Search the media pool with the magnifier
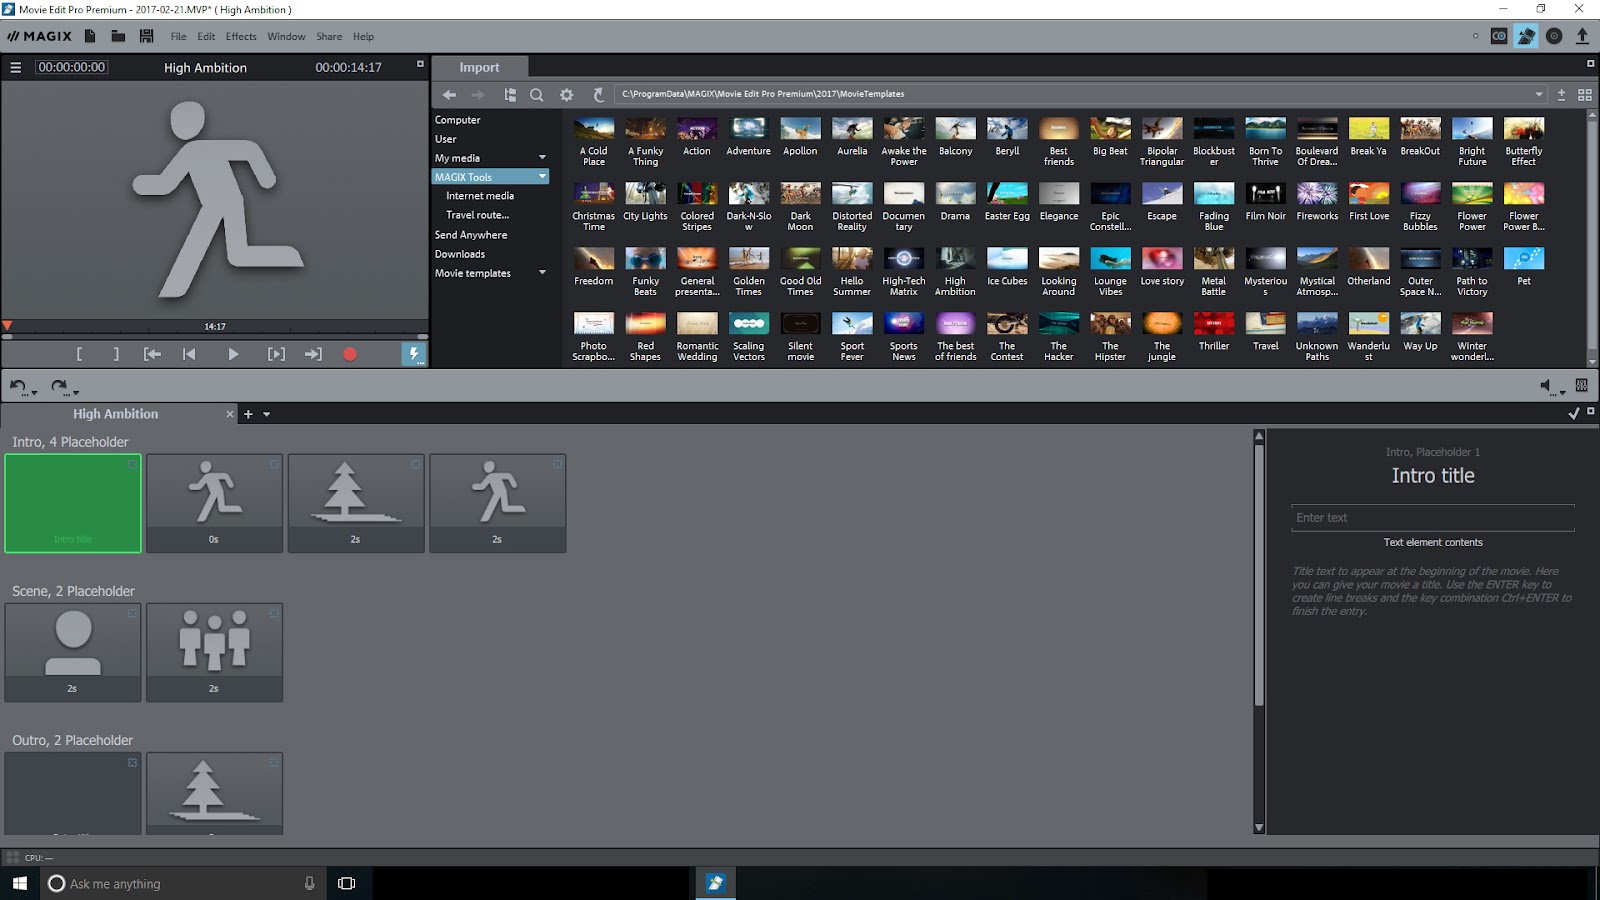This screenshot has height=900, width=1600. 537,95
